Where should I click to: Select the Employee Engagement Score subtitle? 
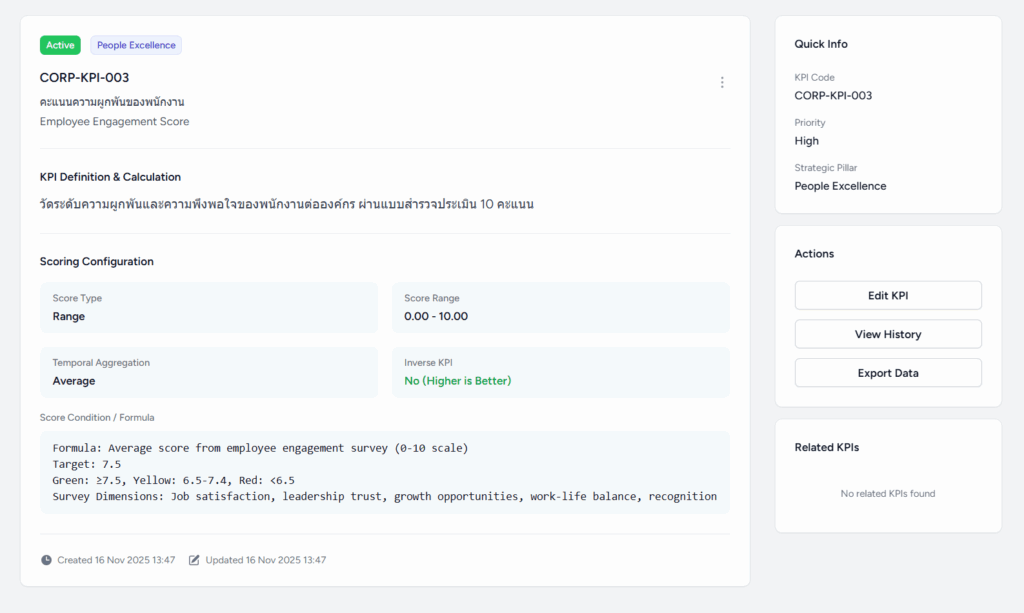[114, 122]
